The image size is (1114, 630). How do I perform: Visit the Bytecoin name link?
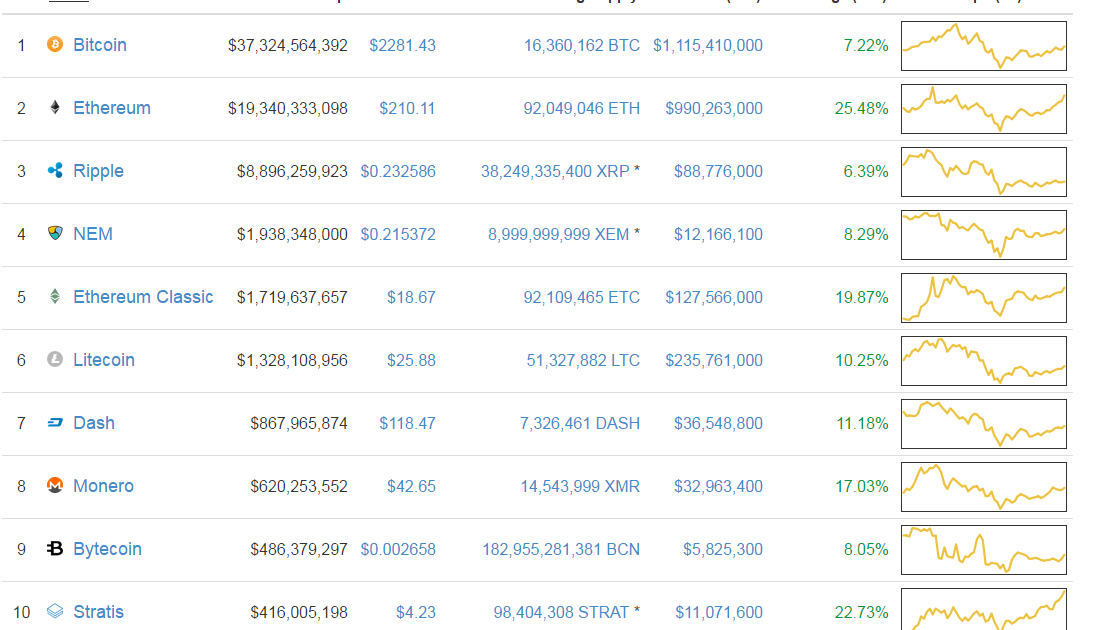click(107, 549)
